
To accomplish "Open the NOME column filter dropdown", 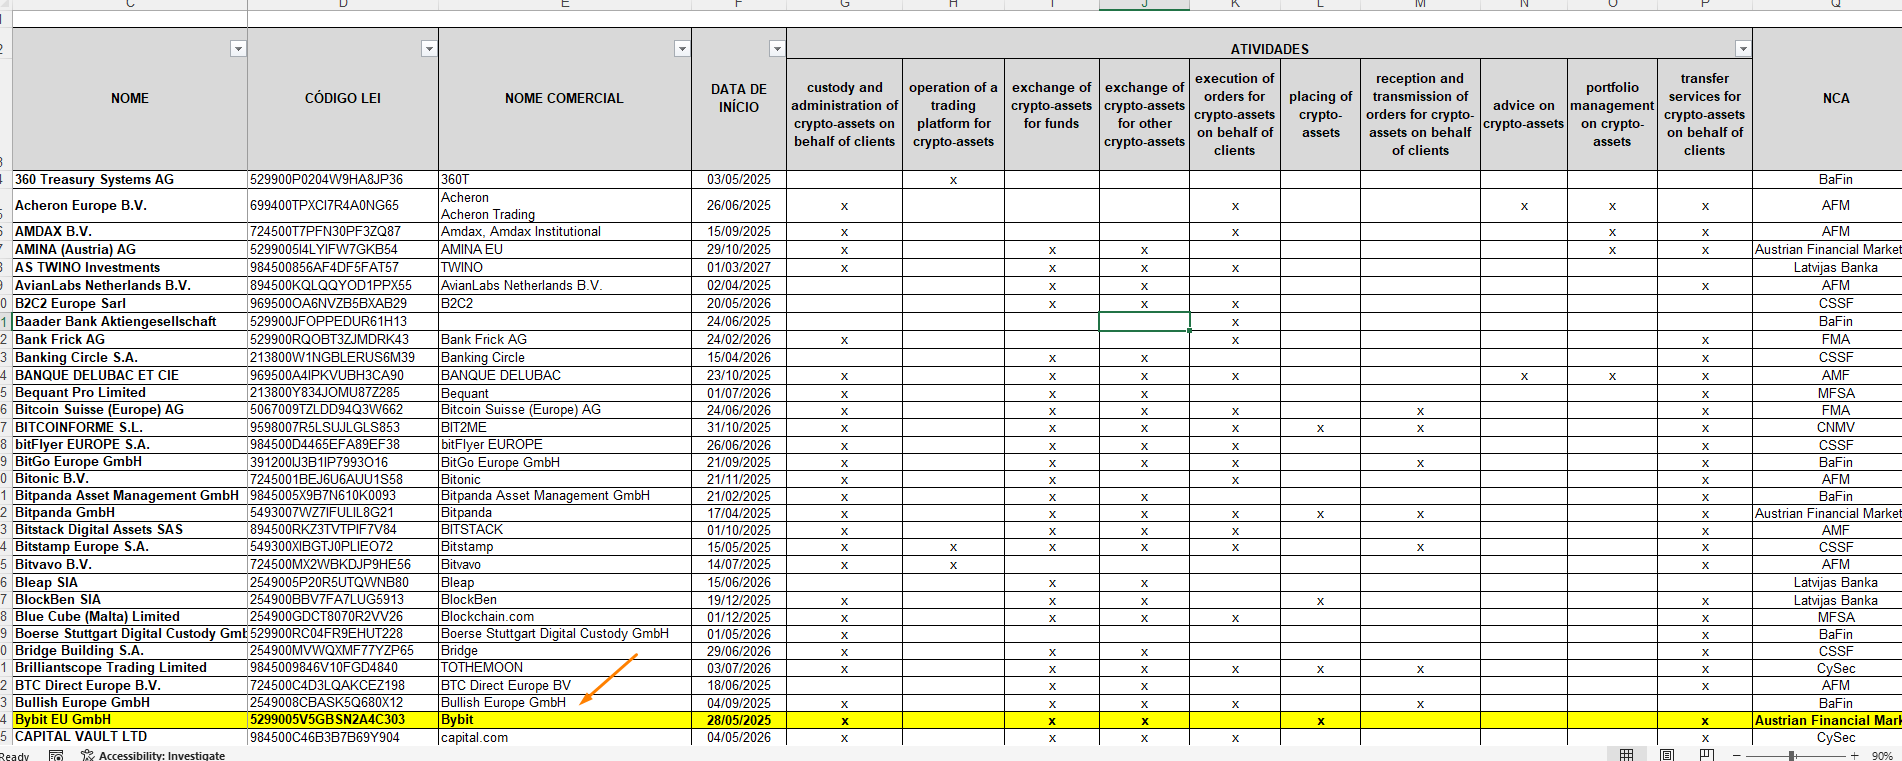I will (x=238, y=49).
